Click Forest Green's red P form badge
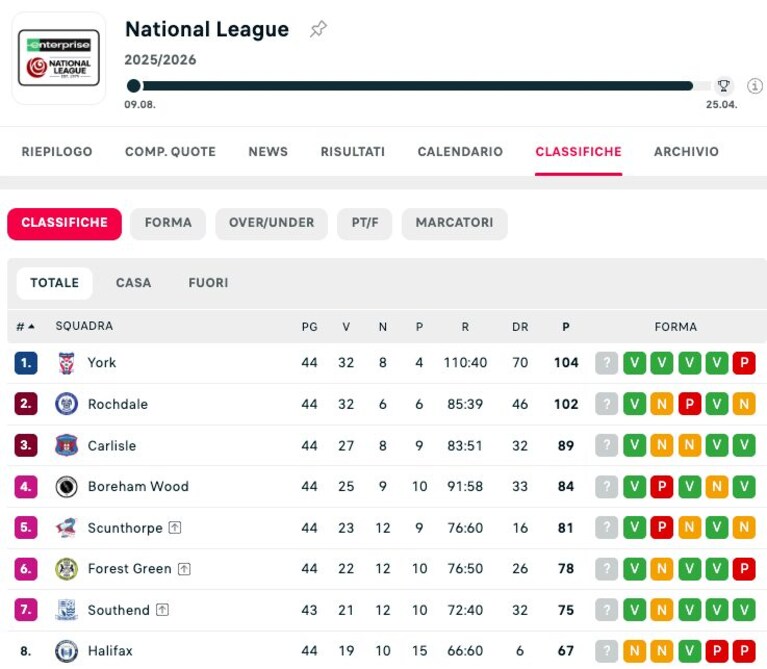767x669 pixels. [744, 569]
